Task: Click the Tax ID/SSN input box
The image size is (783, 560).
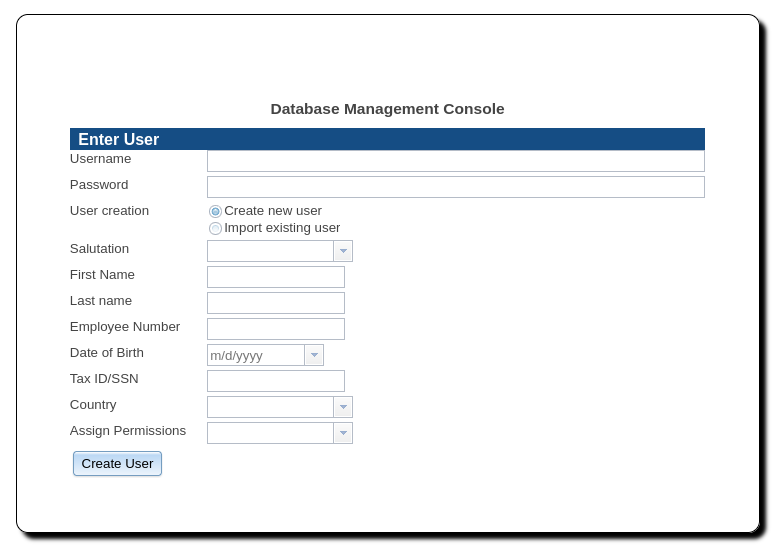Action: tap(275, 381)
